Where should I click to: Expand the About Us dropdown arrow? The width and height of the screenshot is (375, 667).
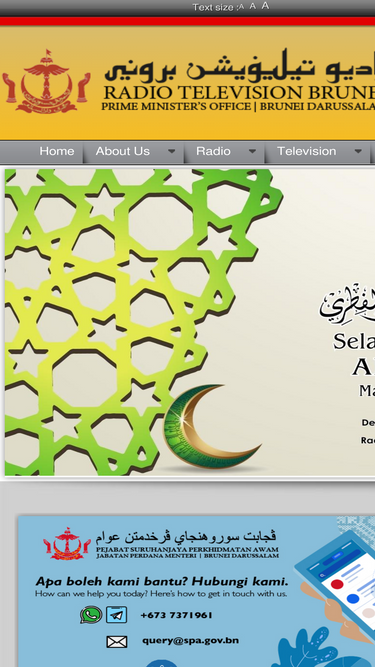(x=171, y=151)
